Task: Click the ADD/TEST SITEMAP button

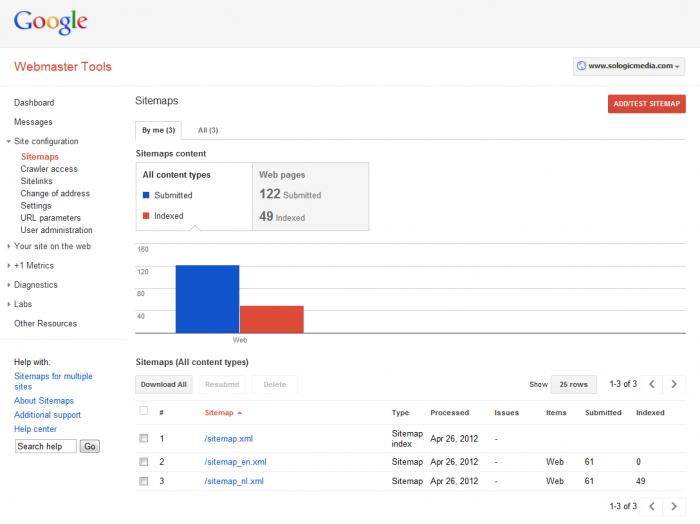Action: pos(646,103)
